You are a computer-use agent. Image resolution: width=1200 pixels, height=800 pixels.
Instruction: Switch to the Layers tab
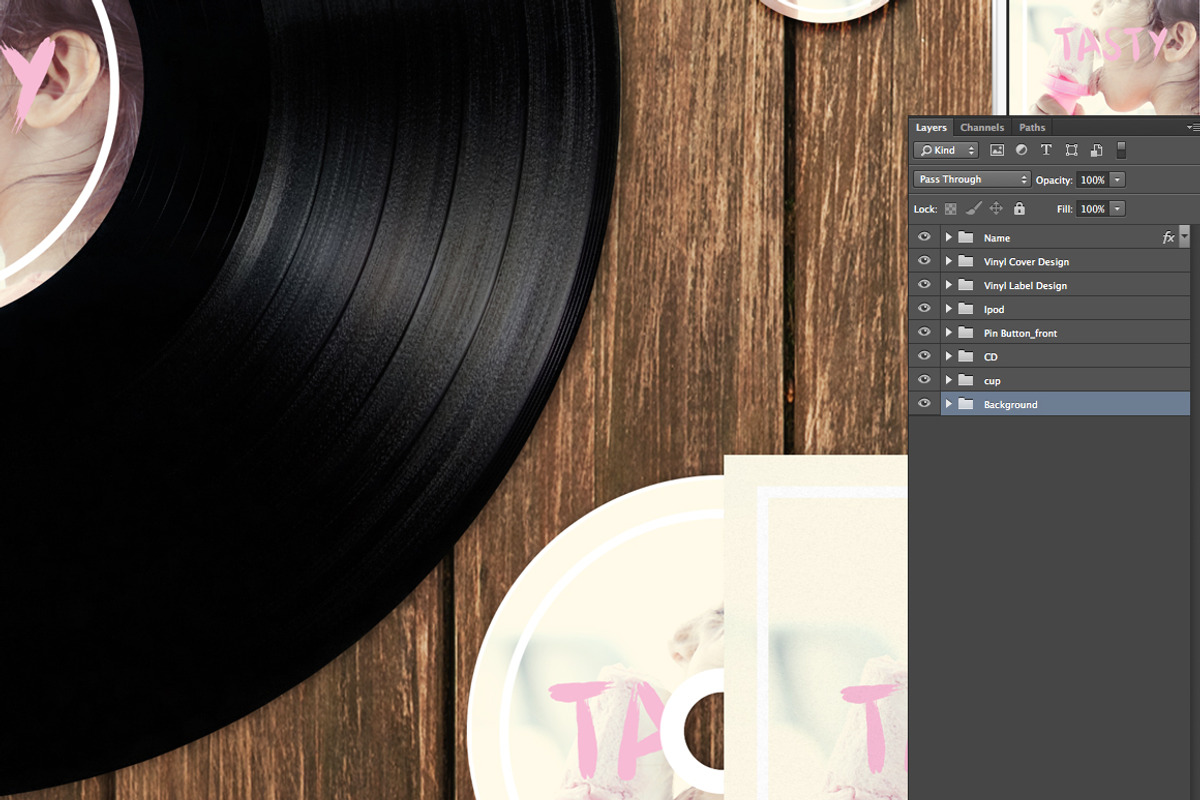[931, 127]
